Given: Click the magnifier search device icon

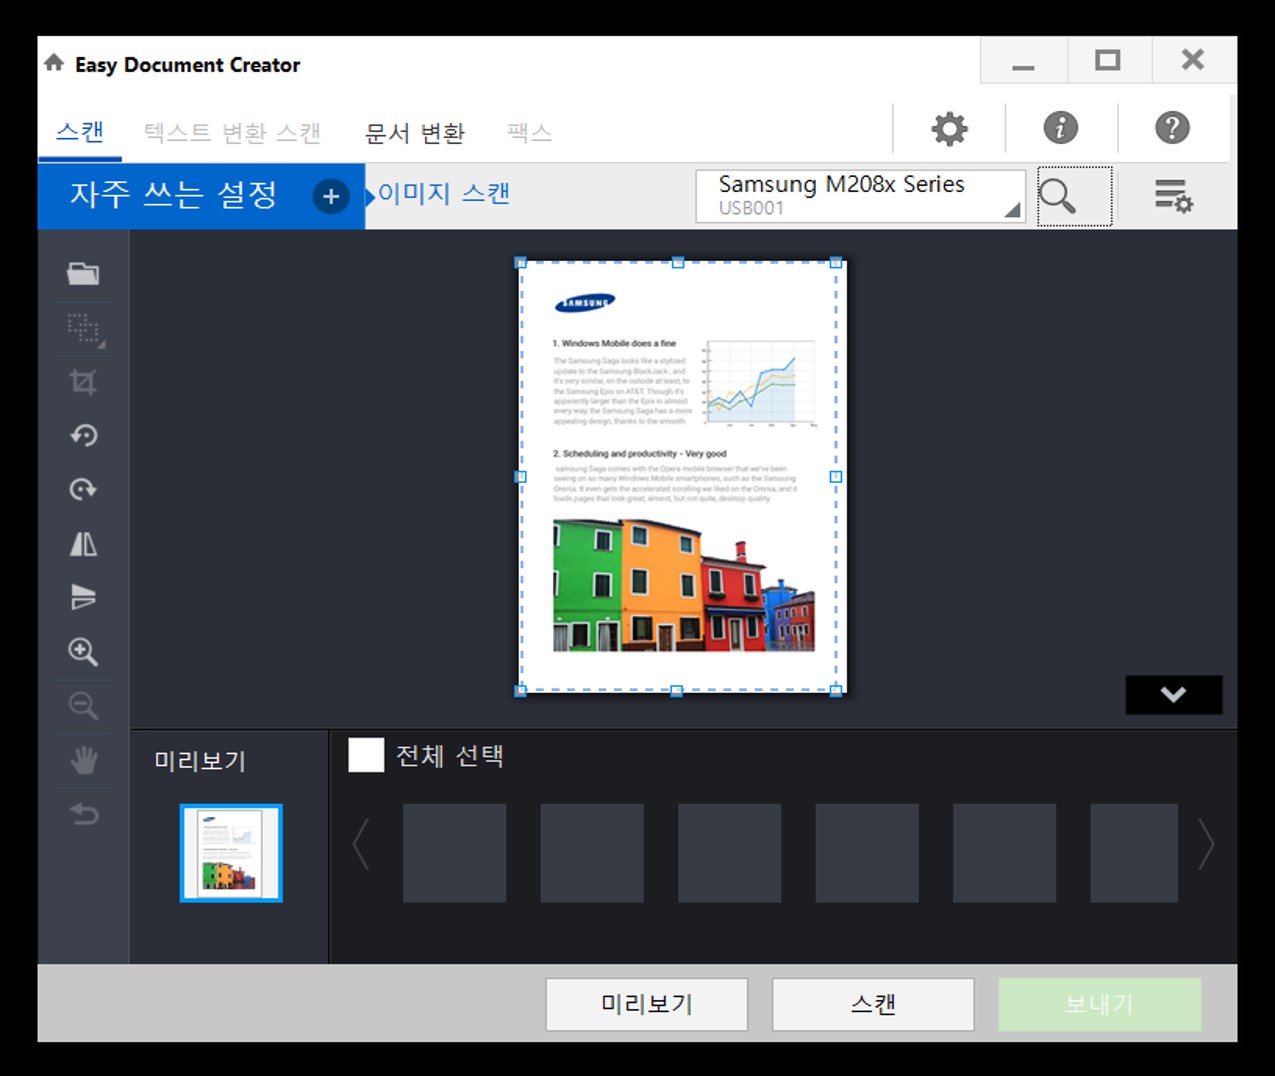Looking at the screenshot, I should tap(1074, 196).
